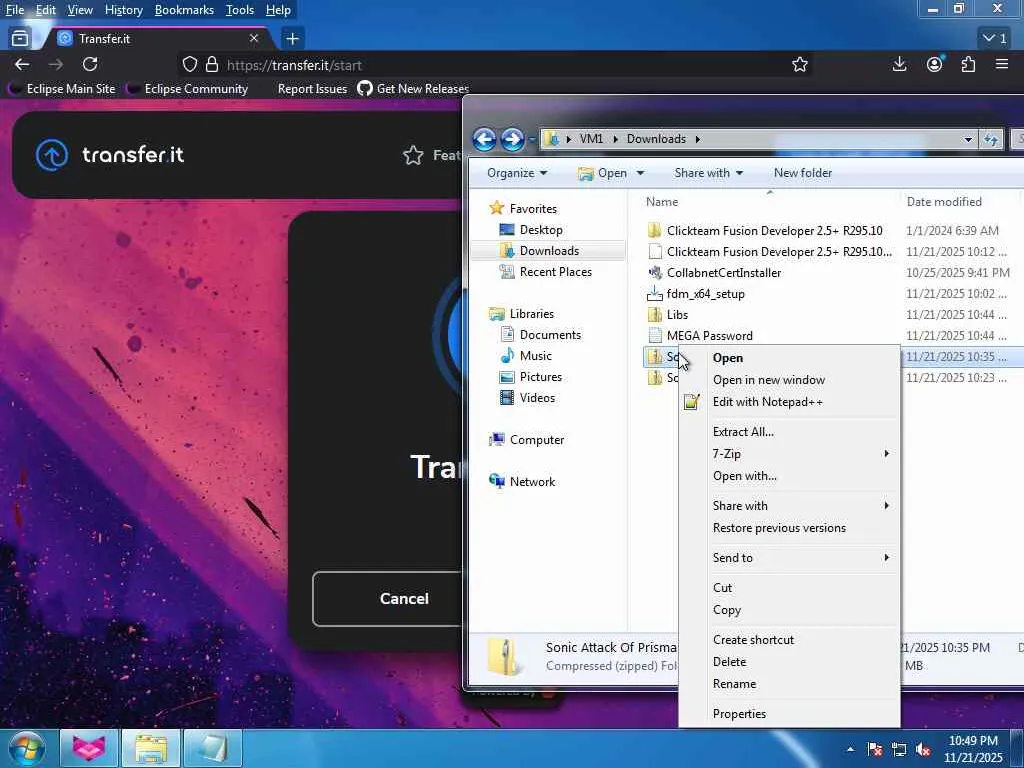Click the VM1 breadcrumb arrow
This screenshot has height=768, width=1024.
(x=615, y=139)
